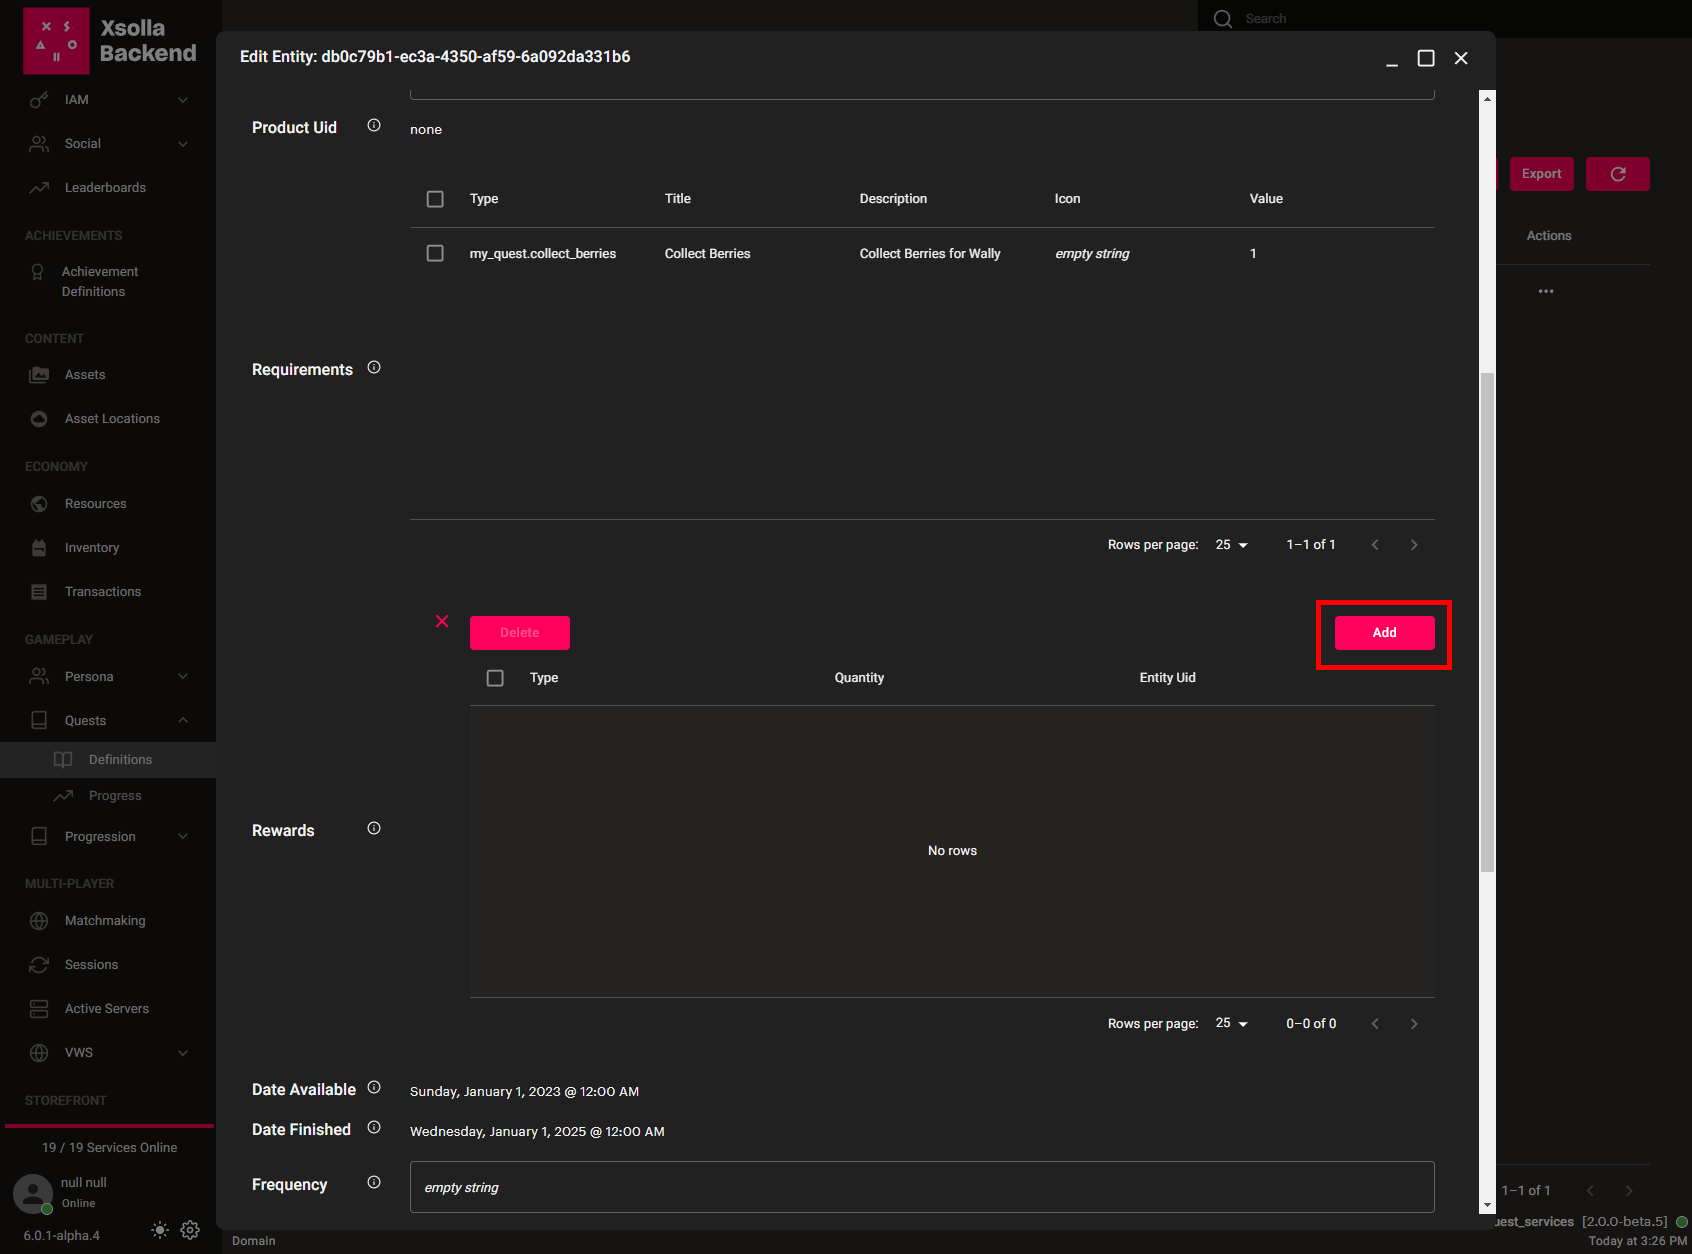Viewport: 1692px width, 1254px height.
Task: Click the green status dot in footer
Action: (x=1682, y=1222)
